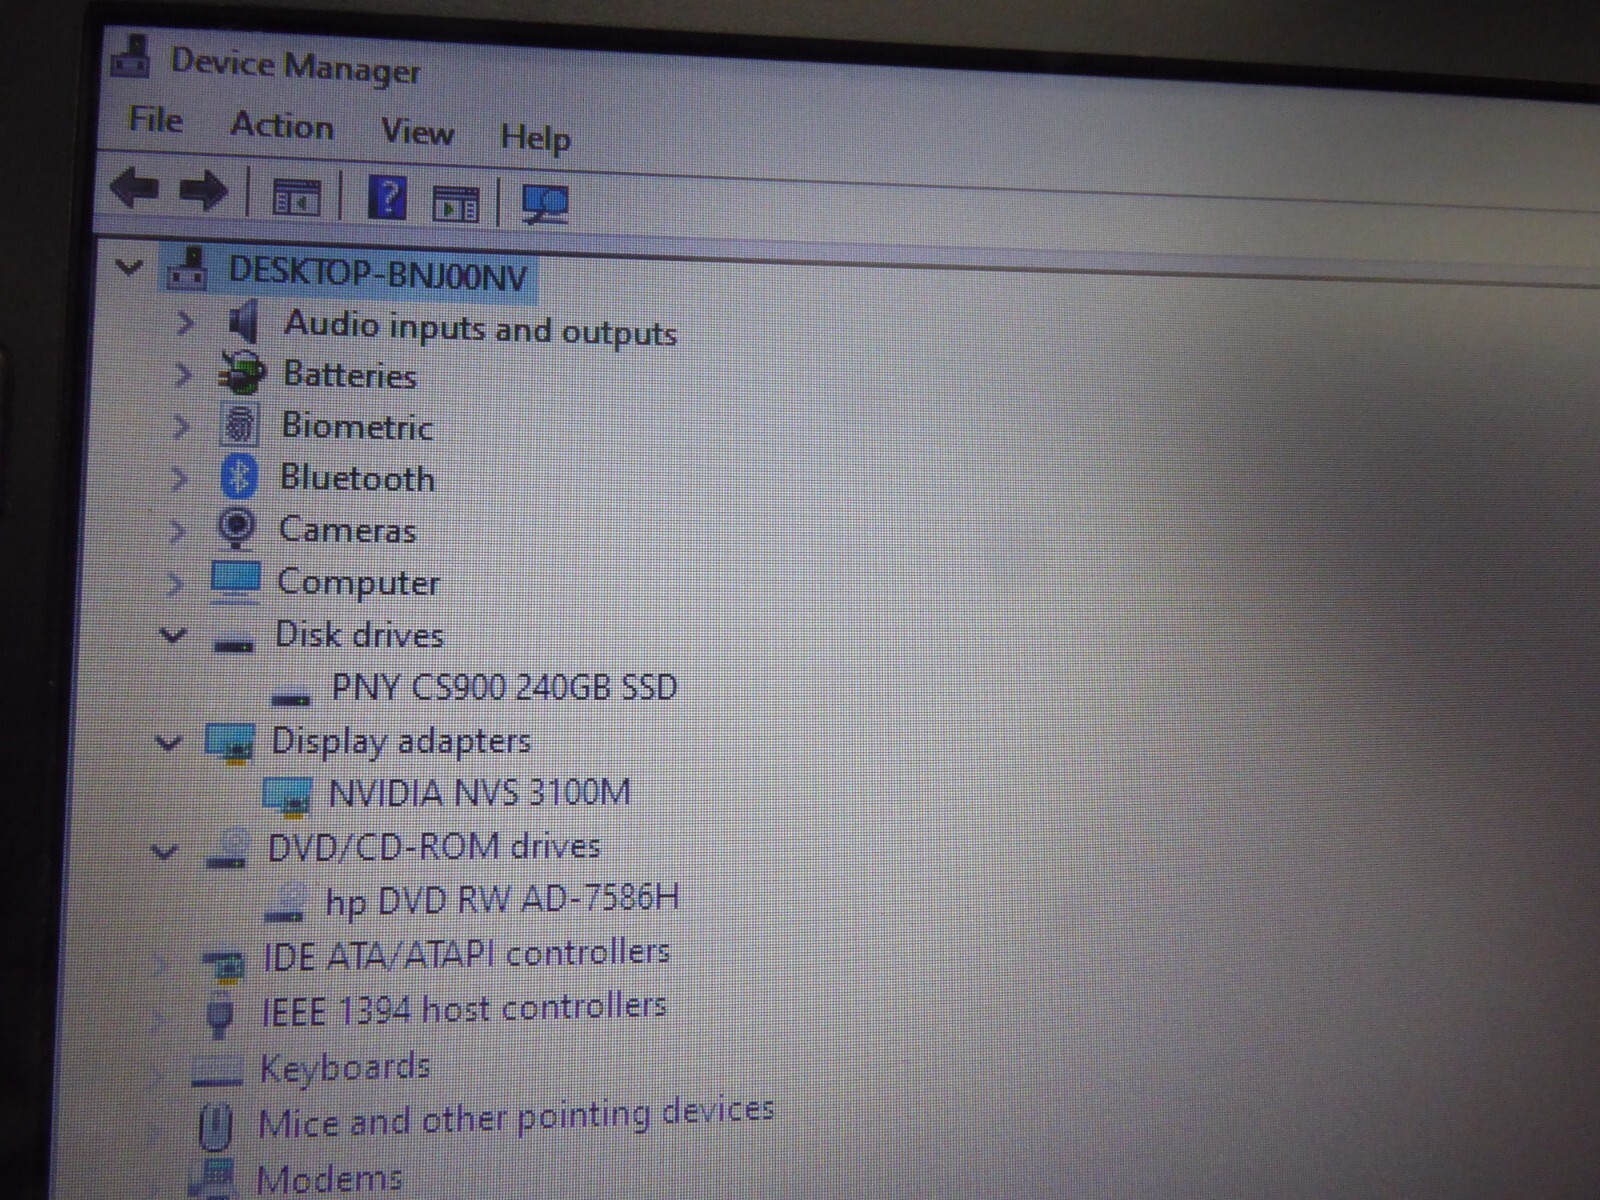Click the Action Pane toolbar icon
This screenshot has height=1200, width=1600.
tap(456, 203)
